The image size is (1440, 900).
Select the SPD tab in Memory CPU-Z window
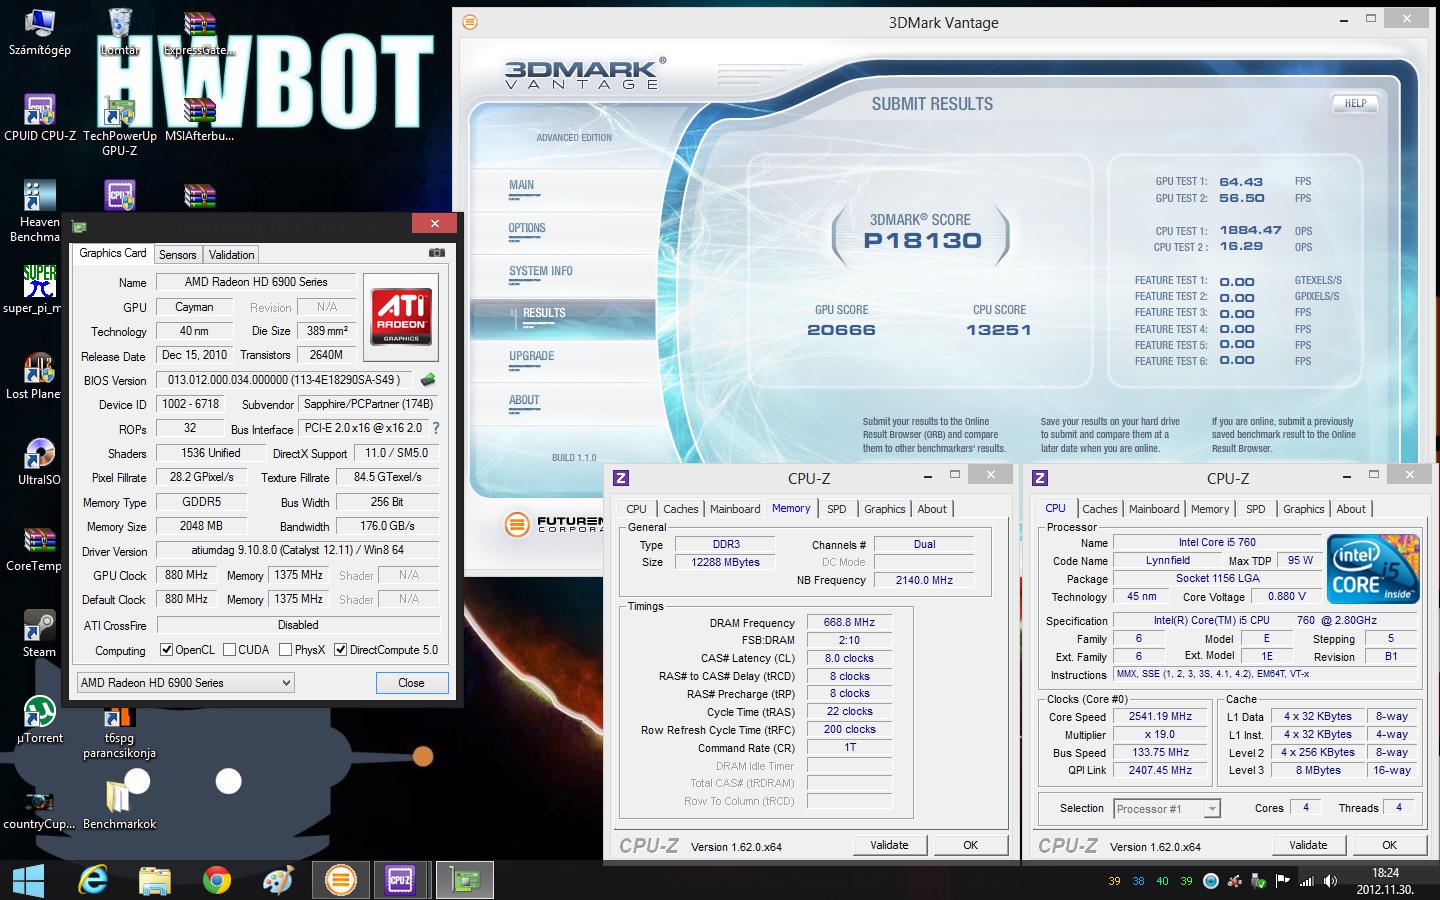[837, 509]
